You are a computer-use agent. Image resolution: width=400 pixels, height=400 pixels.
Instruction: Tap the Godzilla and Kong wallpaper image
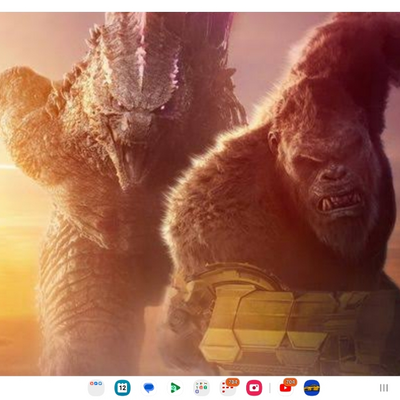click(x=200, y=194)
